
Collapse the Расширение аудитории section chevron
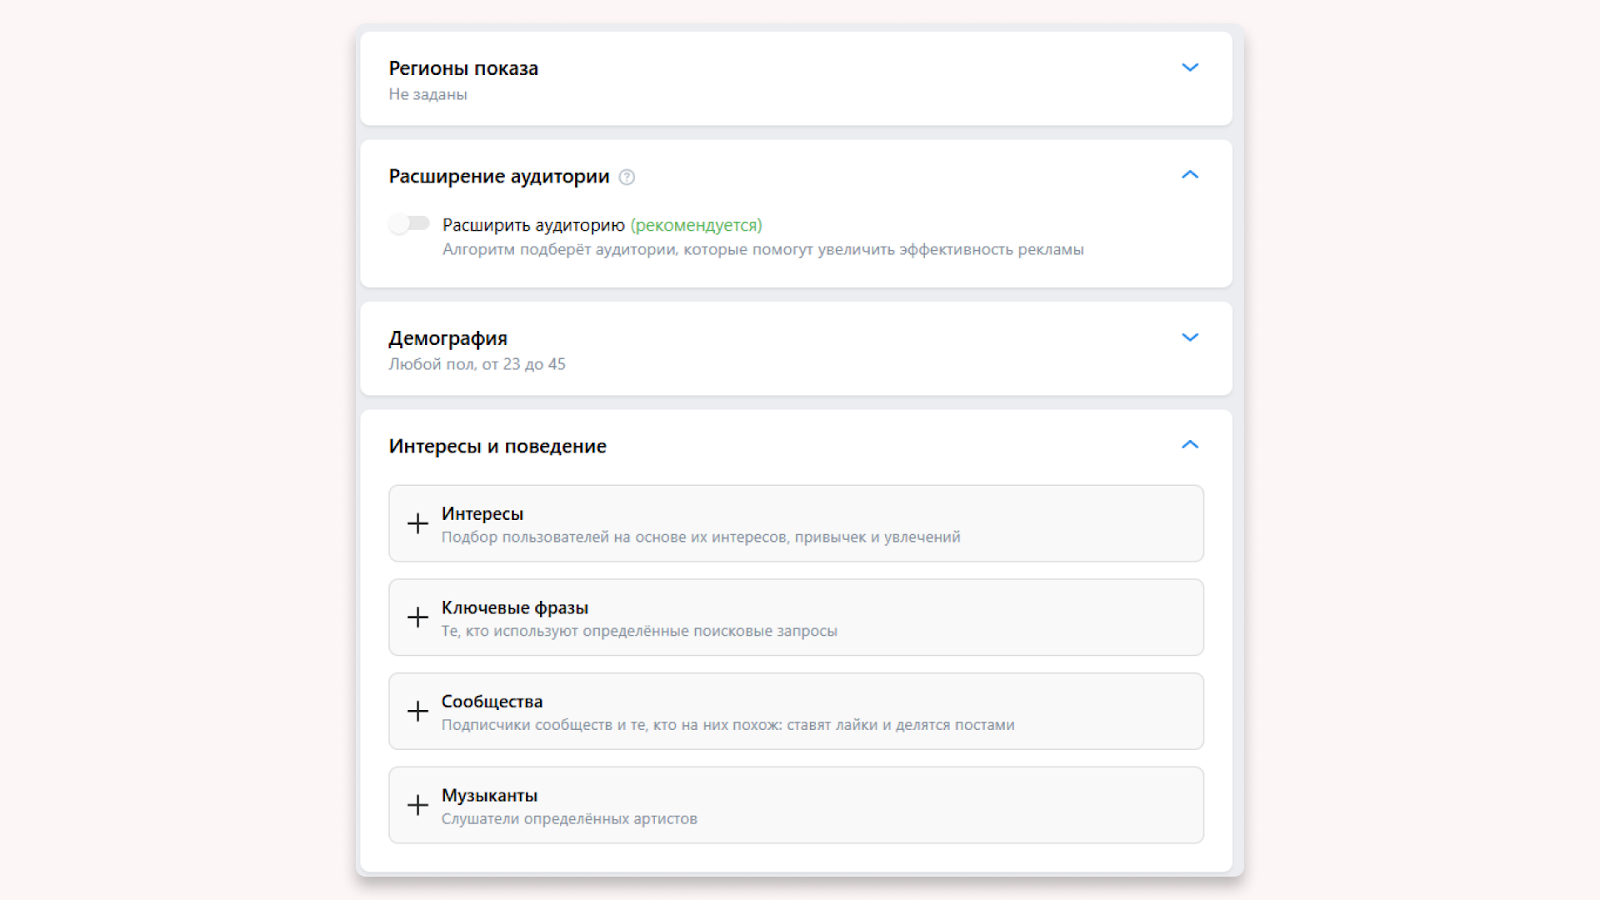1190,175
